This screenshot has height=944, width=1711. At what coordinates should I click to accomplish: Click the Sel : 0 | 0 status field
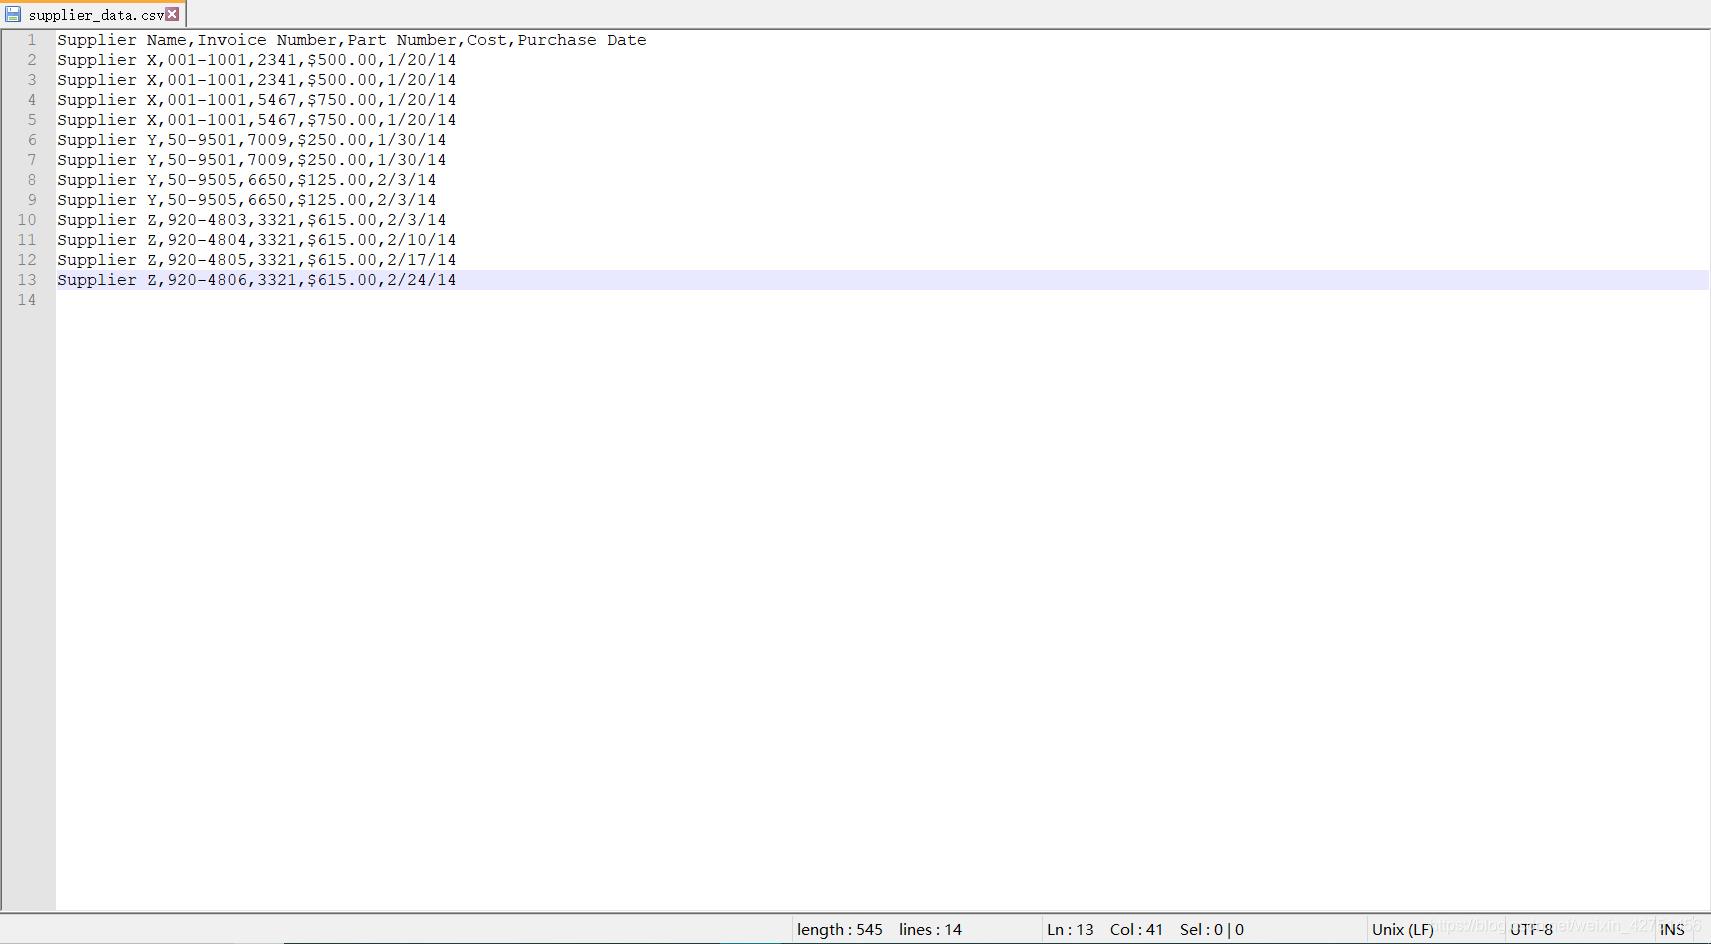point(1212,930)
